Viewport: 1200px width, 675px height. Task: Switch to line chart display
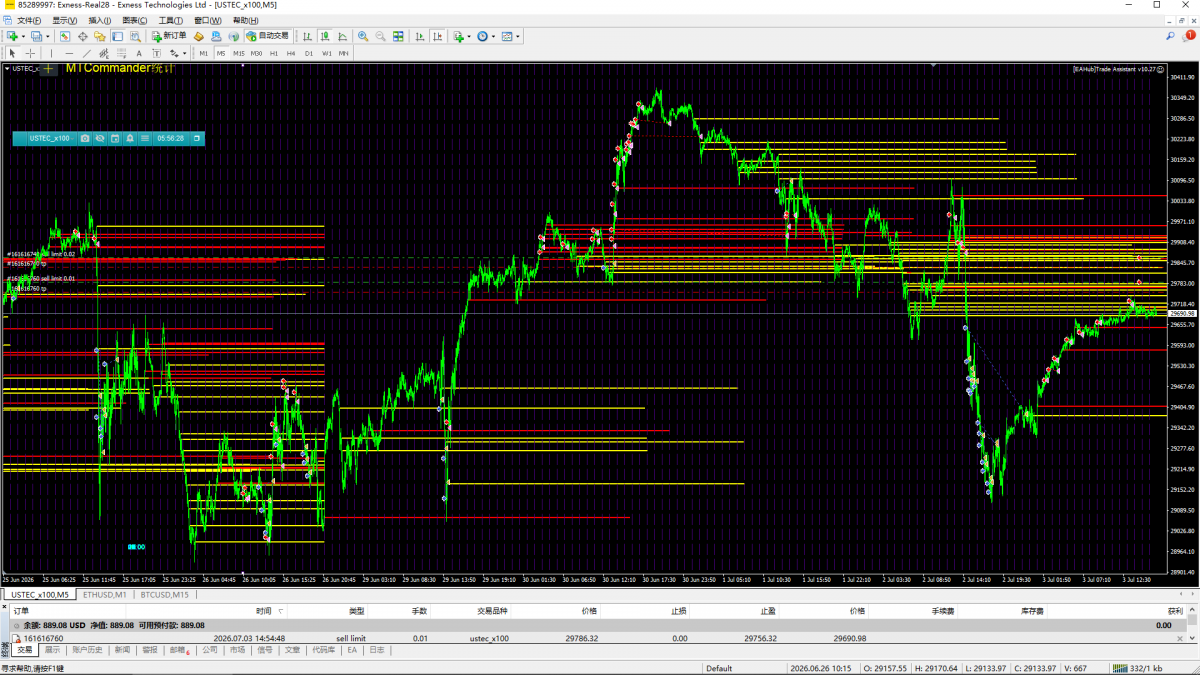coord(343,36)
